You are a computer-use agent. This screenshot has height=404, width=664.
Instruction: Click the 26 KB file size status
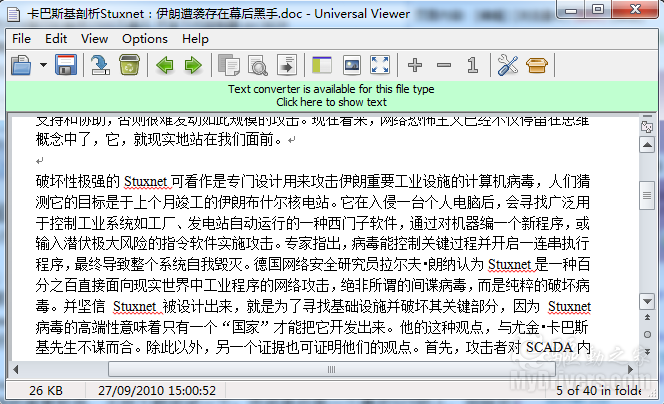pyautogui.click(x=46, y=390)
